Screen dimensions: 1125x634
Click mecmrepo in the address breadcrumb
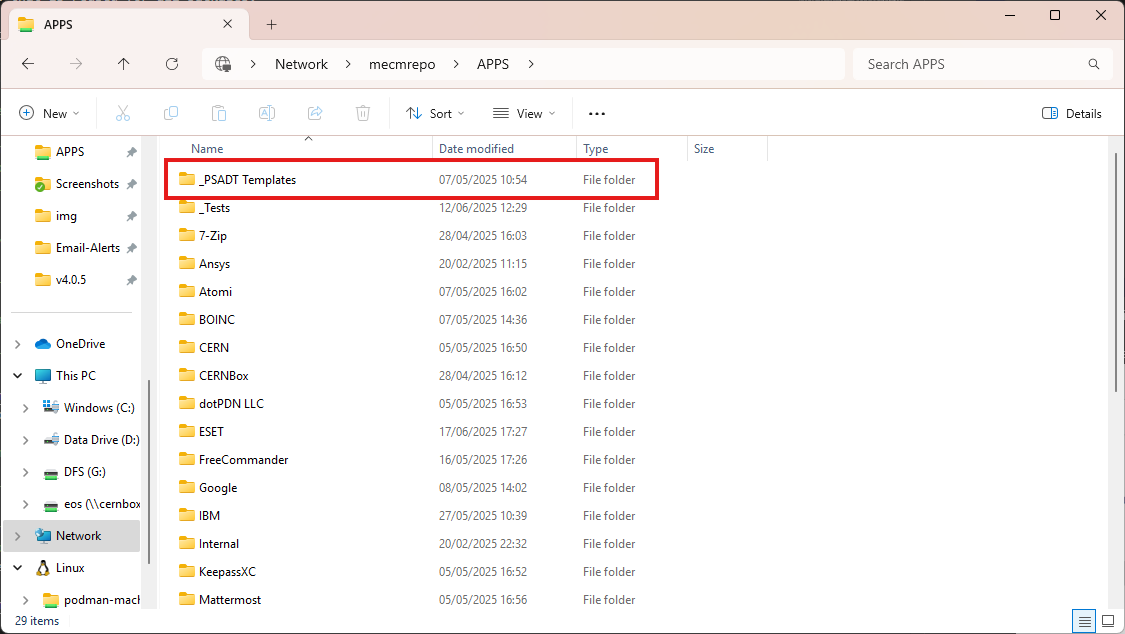click(402, 64)
